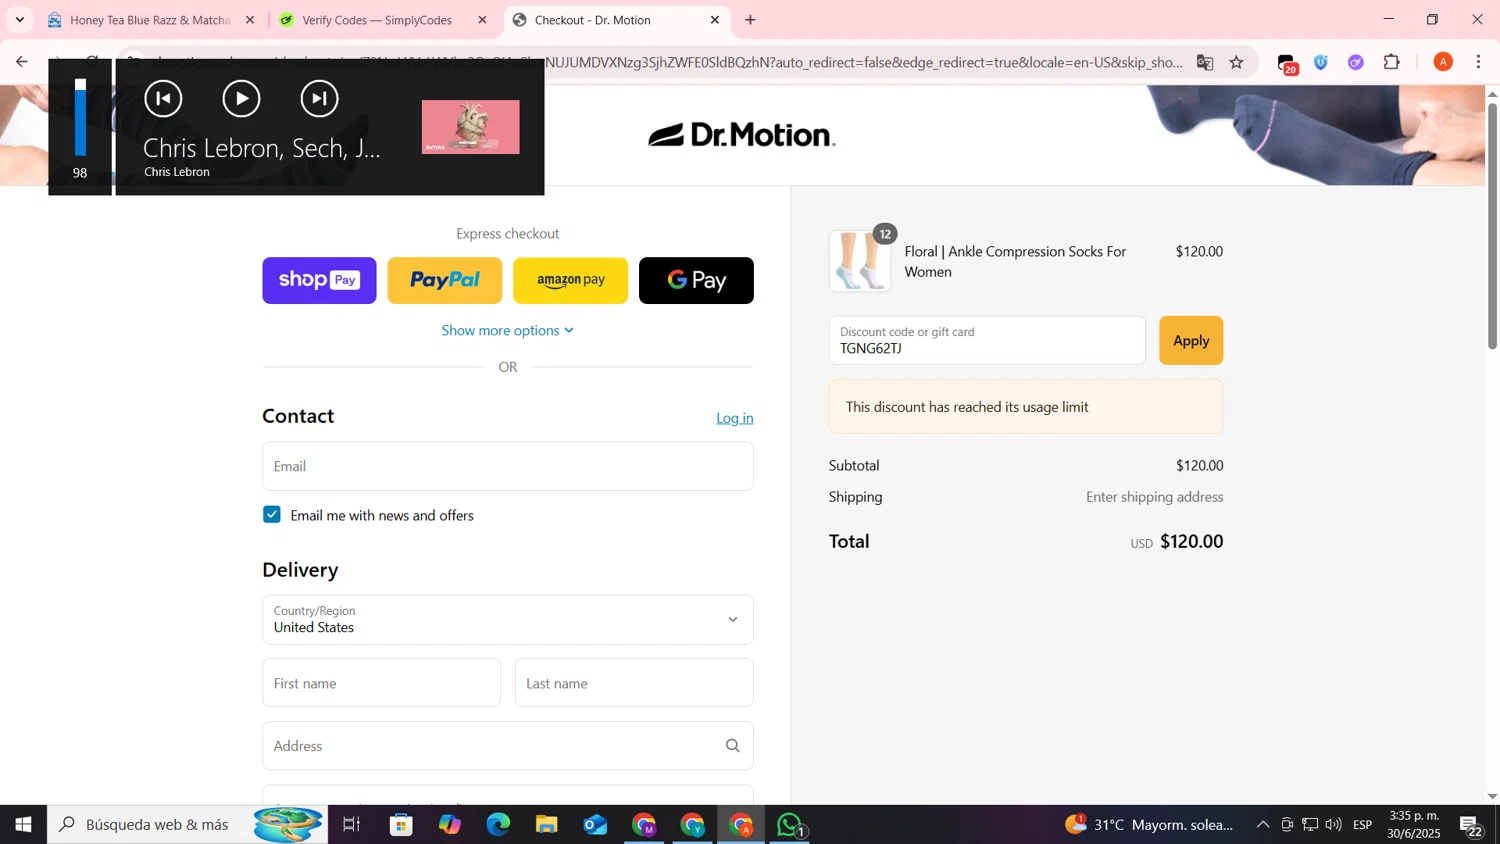The width and height of the screenshot is (1500, 844).
Task: Click the Dr. Motion logo
Action: [x=741, y=135]
